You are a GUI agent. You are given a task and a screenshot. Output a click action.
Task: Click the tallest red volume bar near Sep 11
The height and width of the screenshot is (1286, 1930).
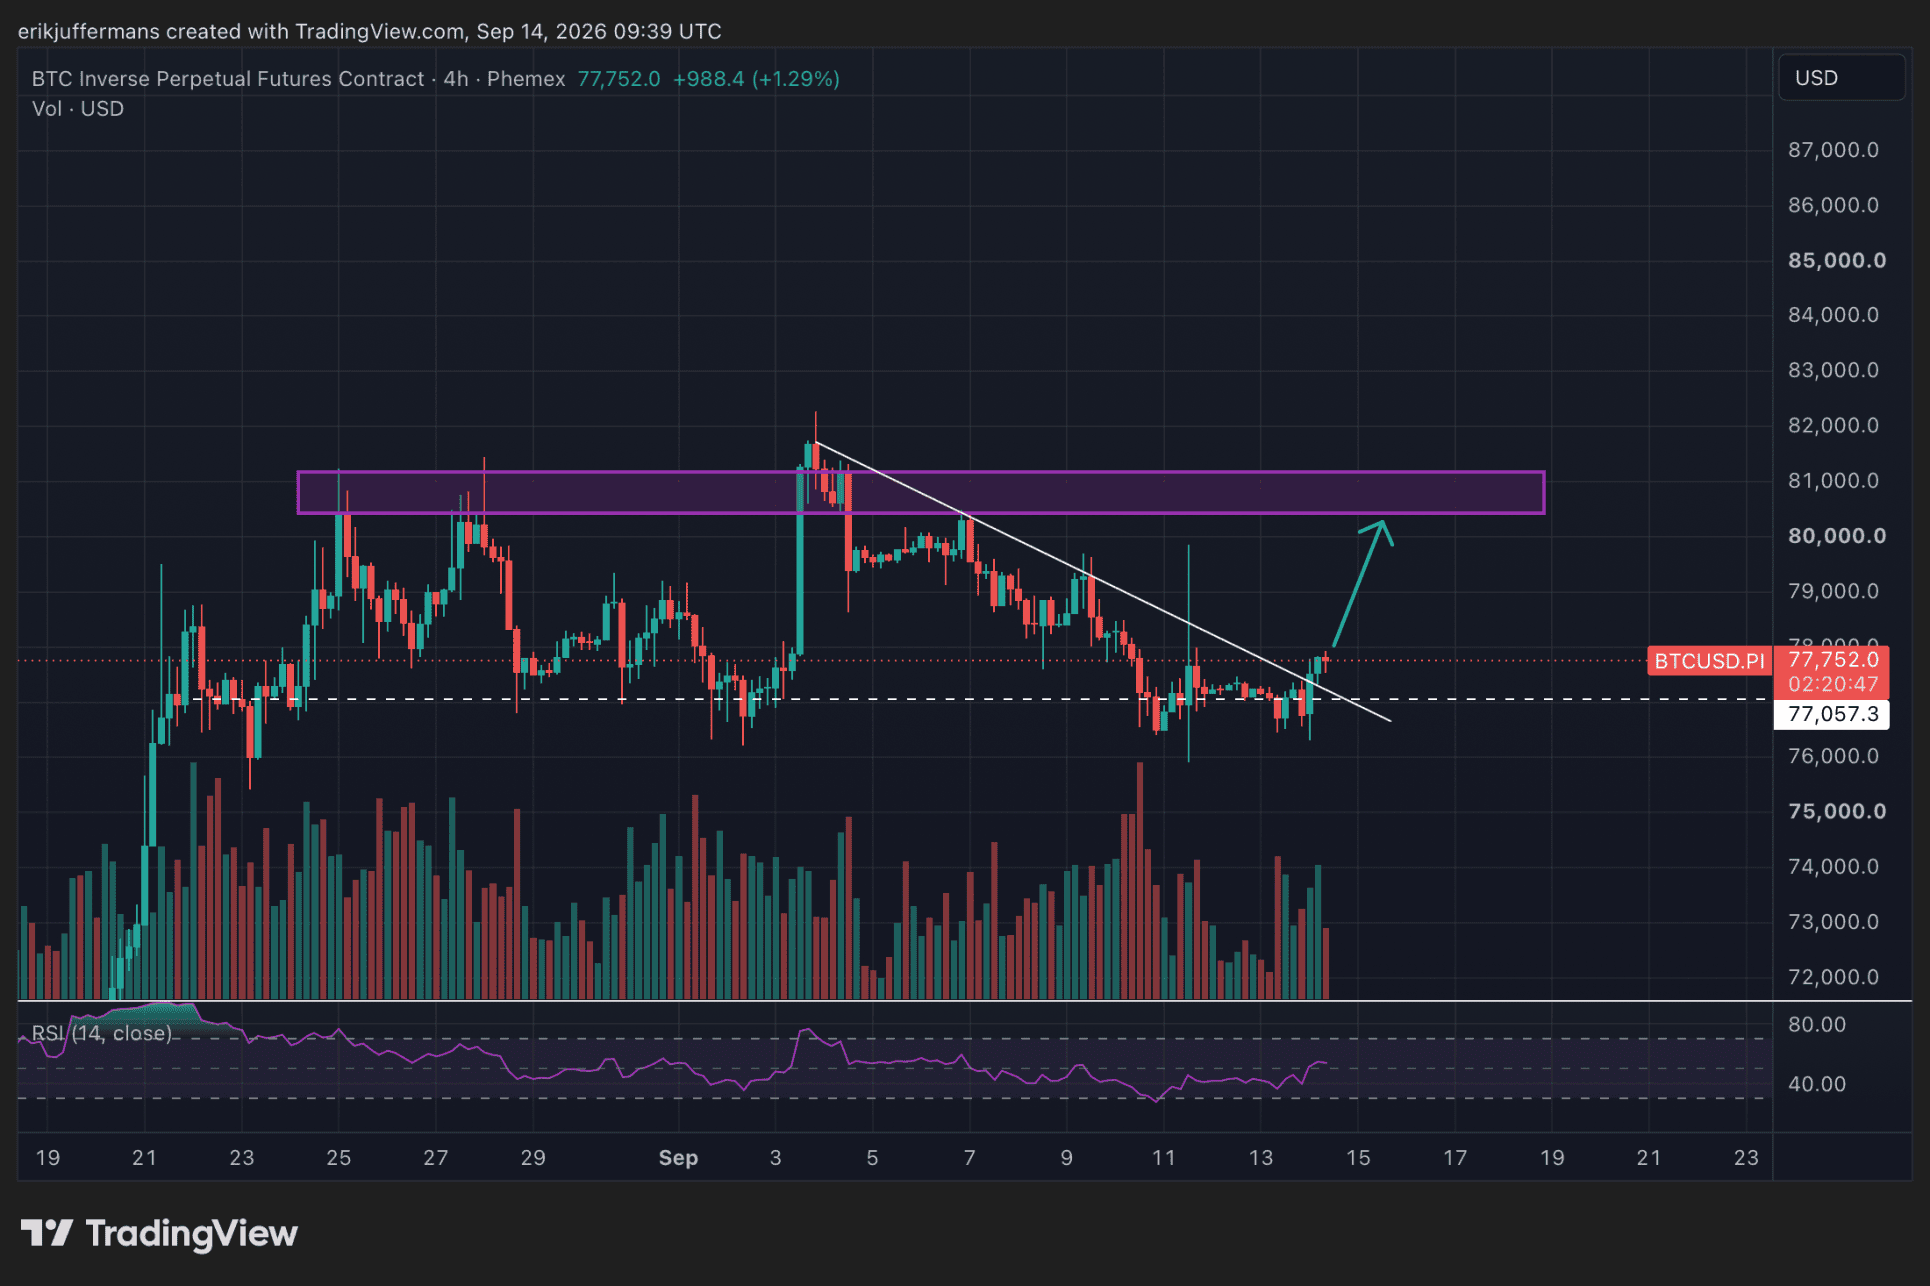point(1139,881)
